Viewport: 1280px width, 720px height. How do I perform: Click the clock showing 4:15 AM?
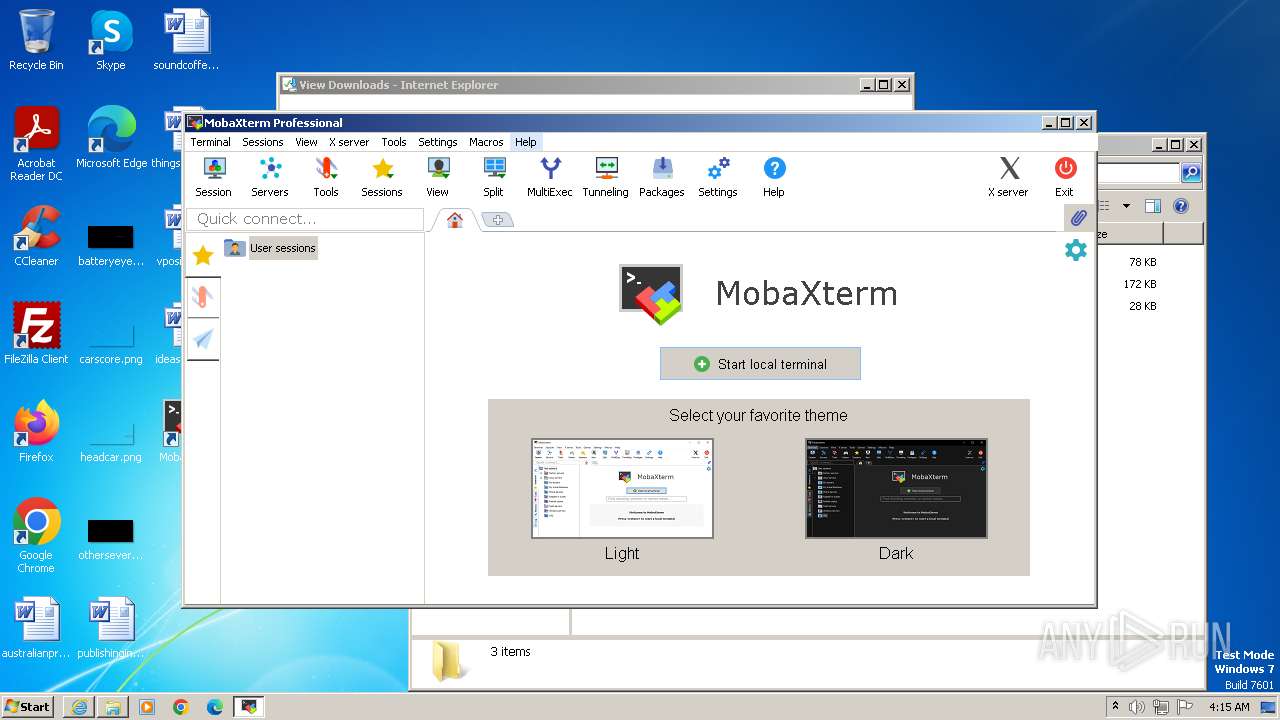coord(1229,707)
